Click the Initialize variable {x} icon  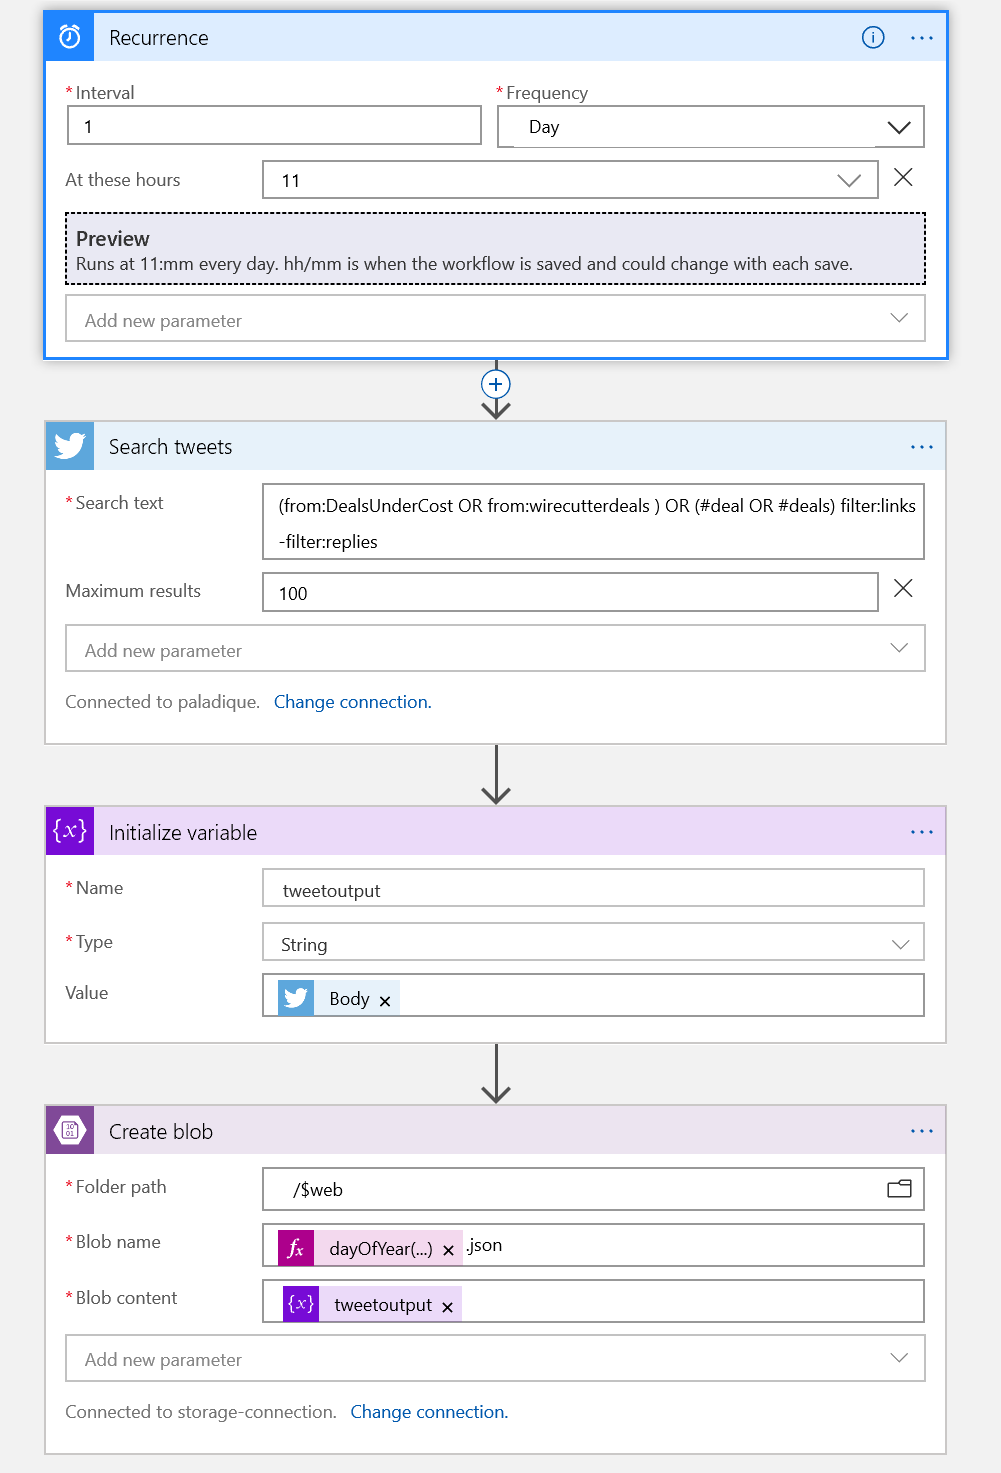click(x=69, y=830)
